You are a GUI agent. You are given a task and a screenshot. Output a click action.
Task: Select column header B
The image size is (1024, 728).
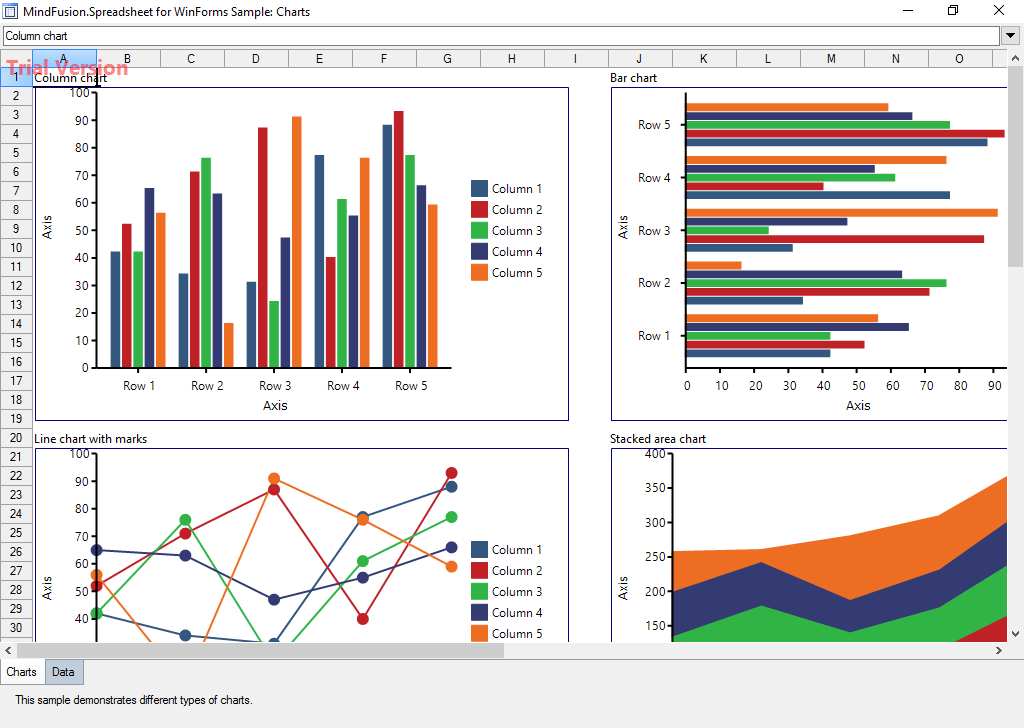point(127,58)
